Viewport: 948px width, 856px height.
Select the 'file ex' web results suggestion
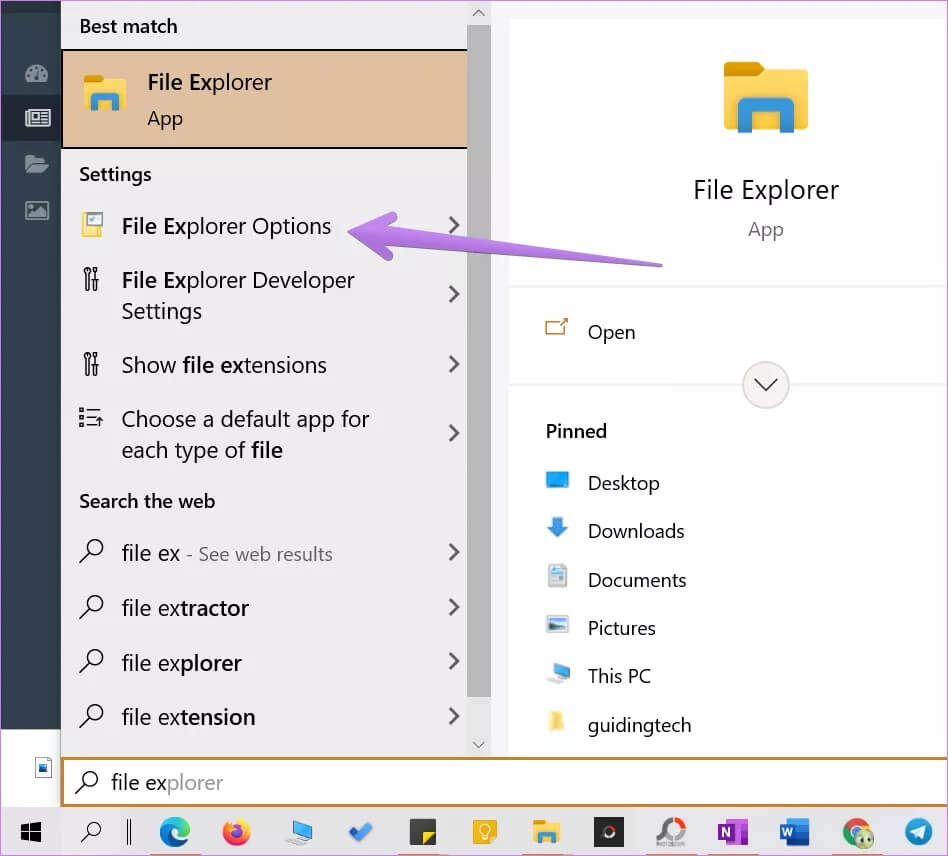pos(265,553)
